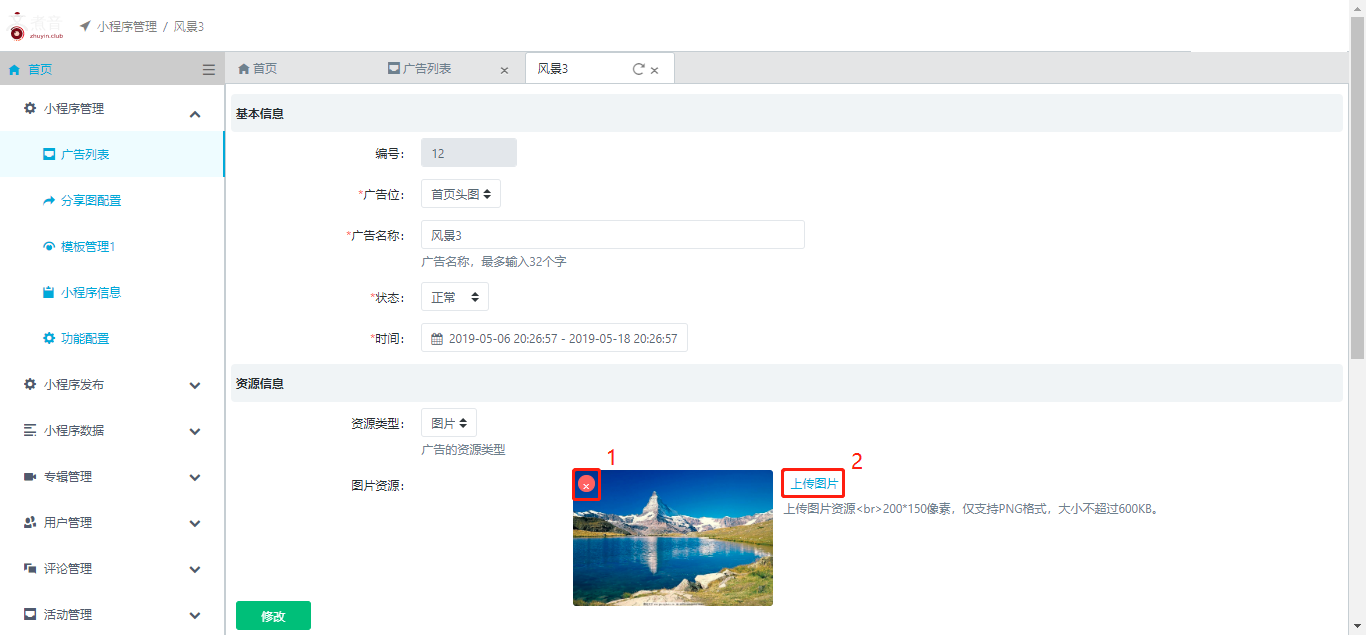Click the 上传图片 link

point(814,484)
